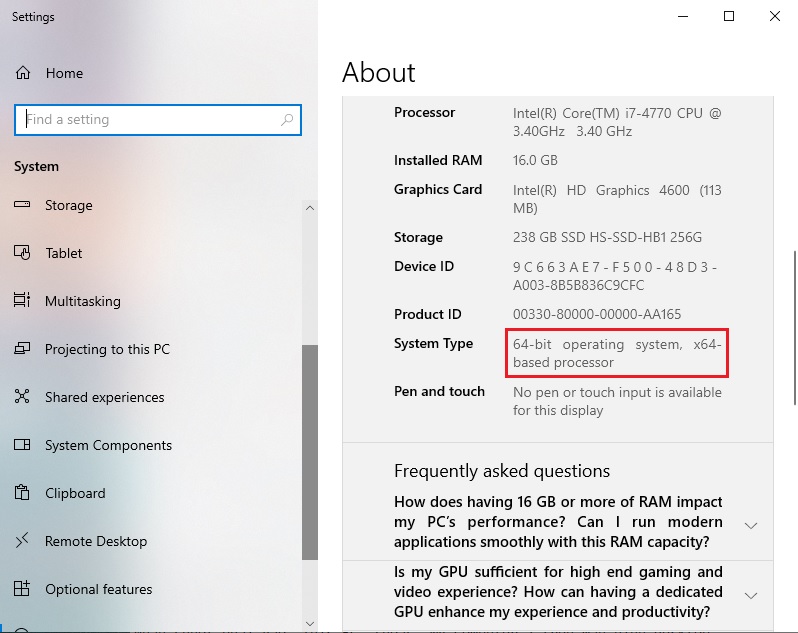Focus the Find a setting search box
798x633 pixels.
158,120
